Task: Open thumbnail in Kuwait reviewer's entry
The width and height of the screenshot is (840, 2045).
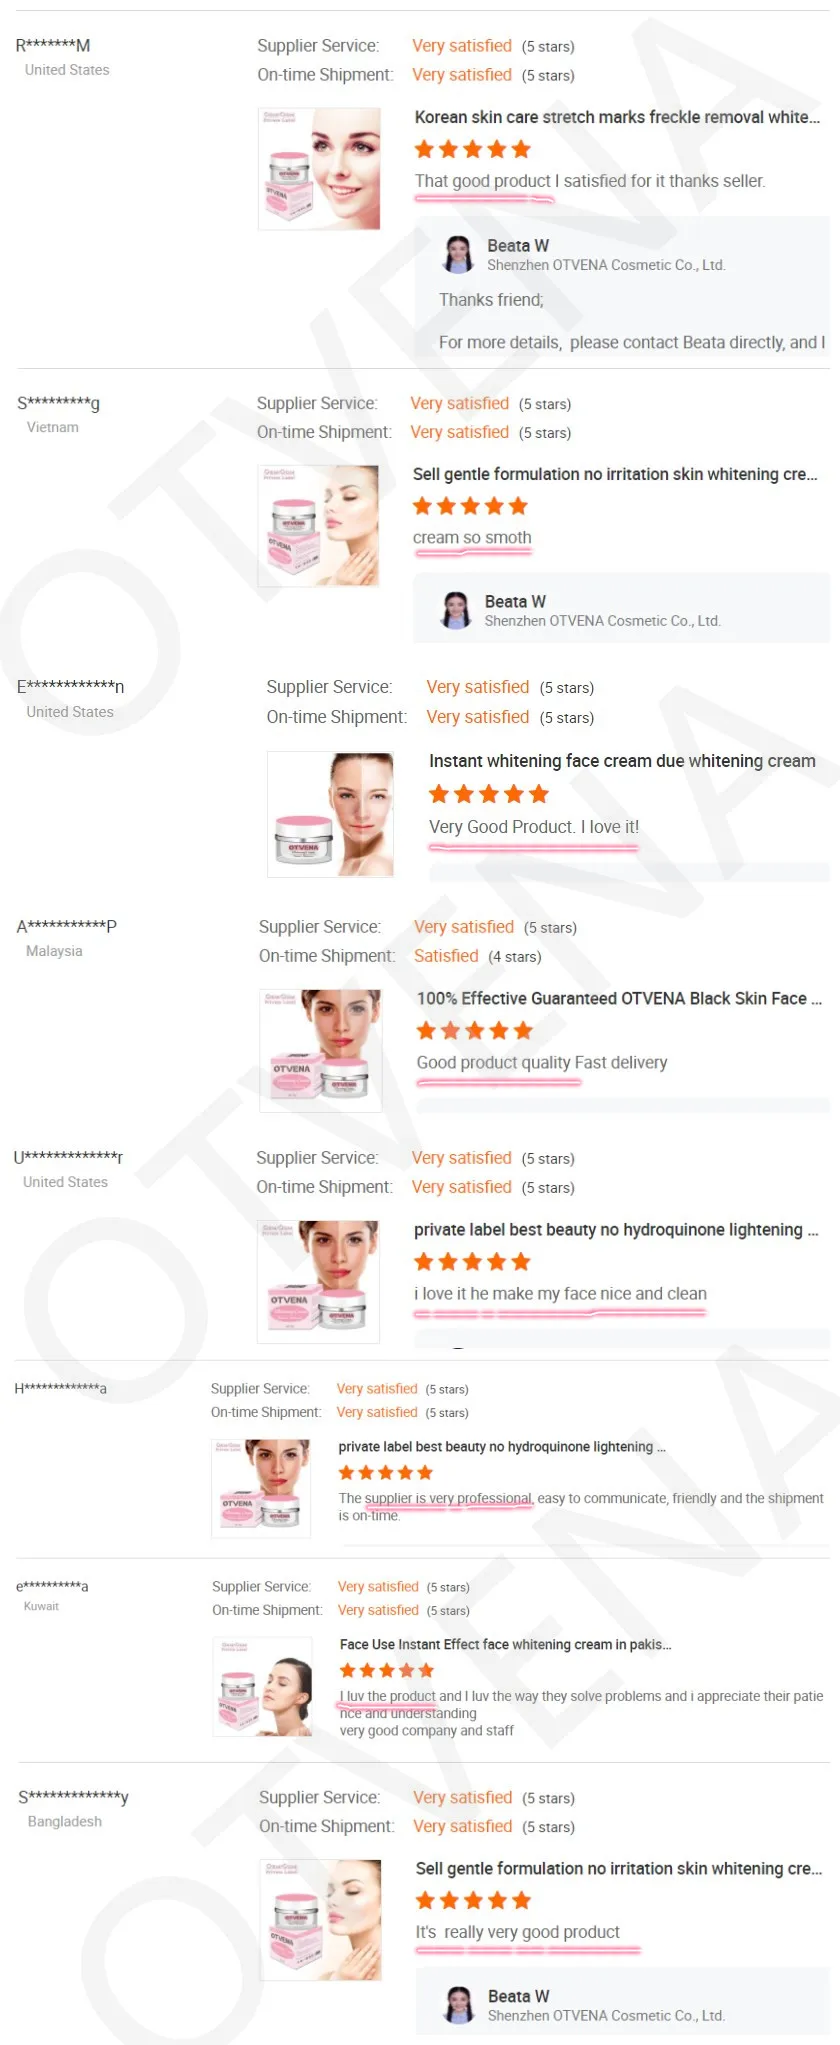Action: 263,1686
